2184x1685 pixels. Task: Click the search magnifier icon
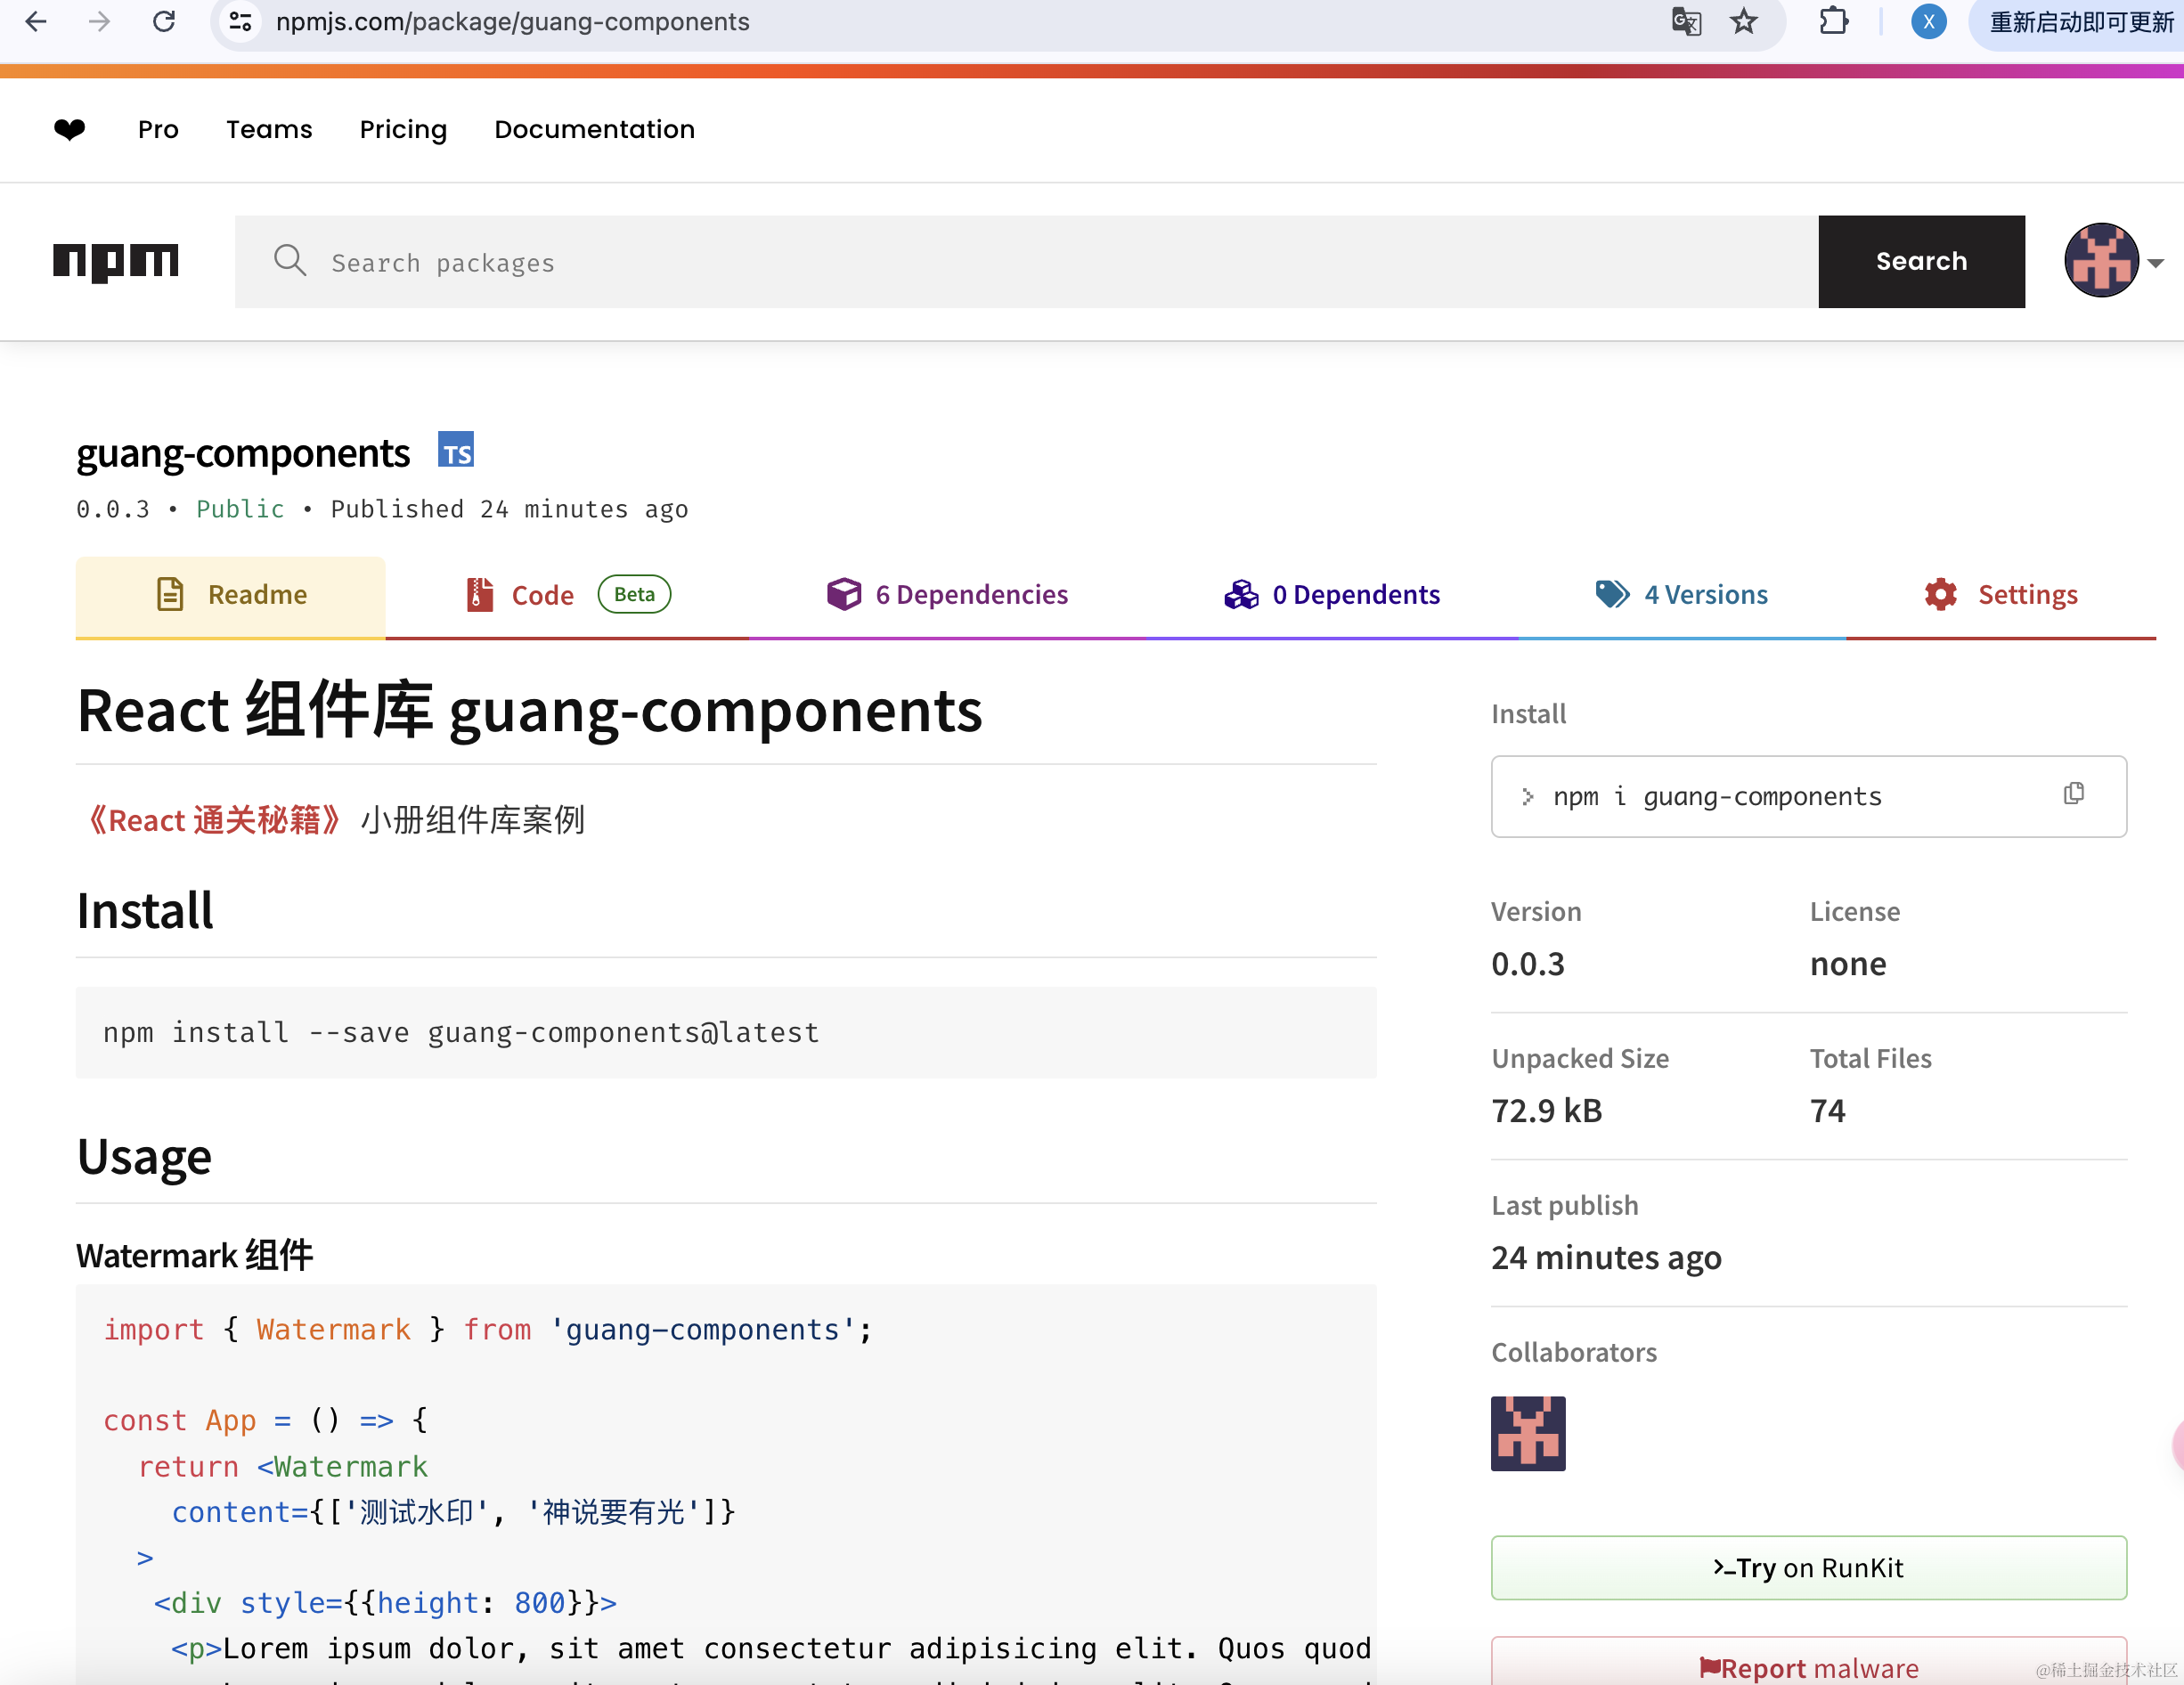(290, 261)
